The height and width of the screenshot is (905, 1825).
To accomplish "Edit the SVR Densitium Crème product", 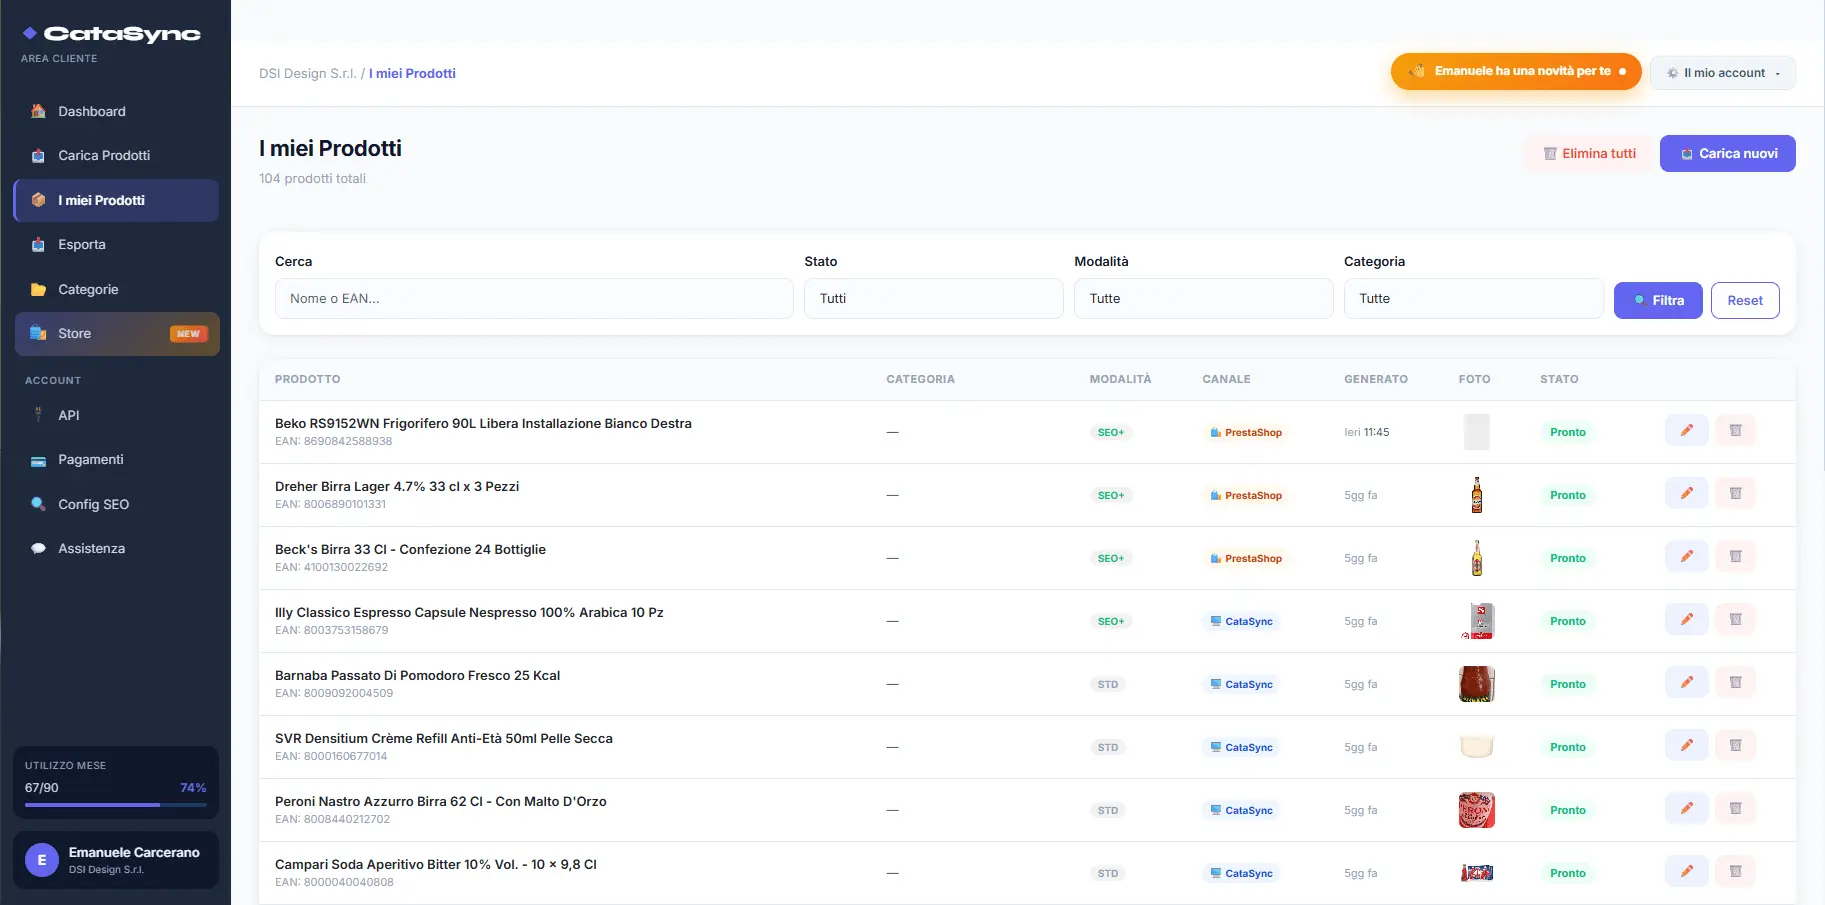I will (x=1686, y=746).
